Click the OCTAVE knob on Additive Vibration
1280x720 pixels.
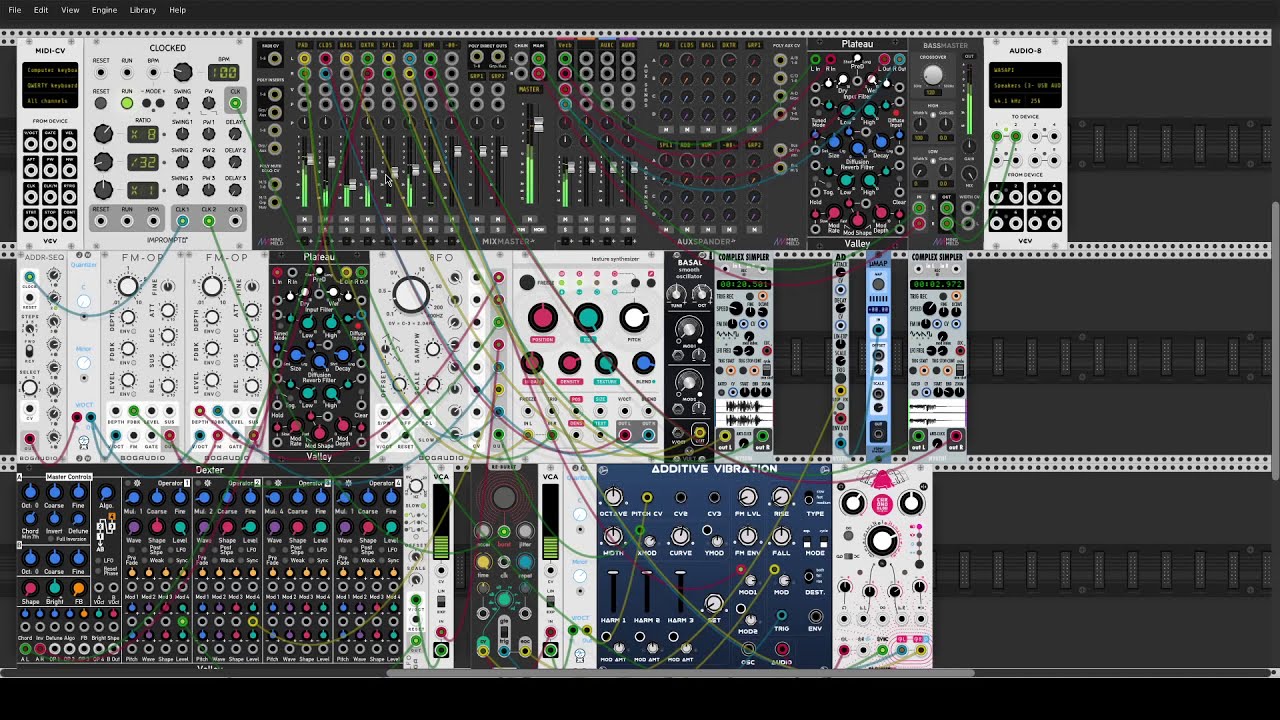click(x=613, y=497)
